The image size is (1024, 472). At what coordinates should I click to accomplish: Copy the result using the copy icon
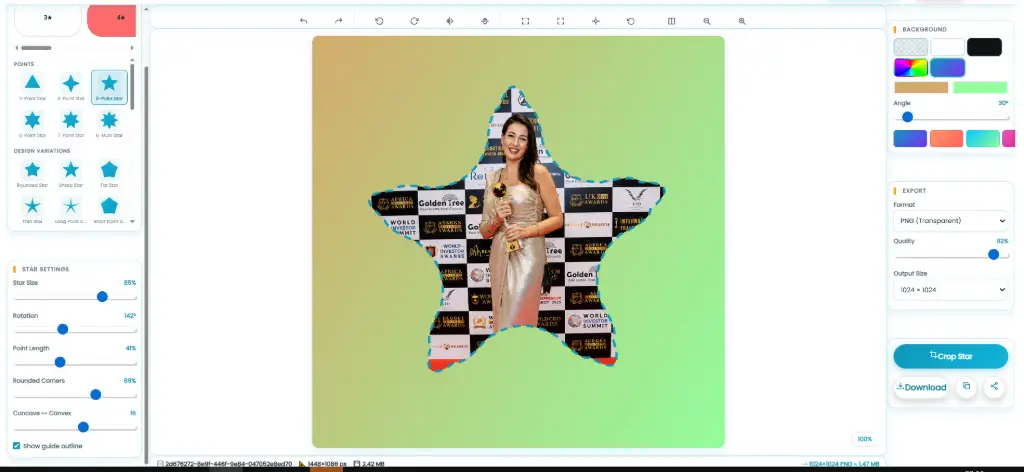coord(967,386)
